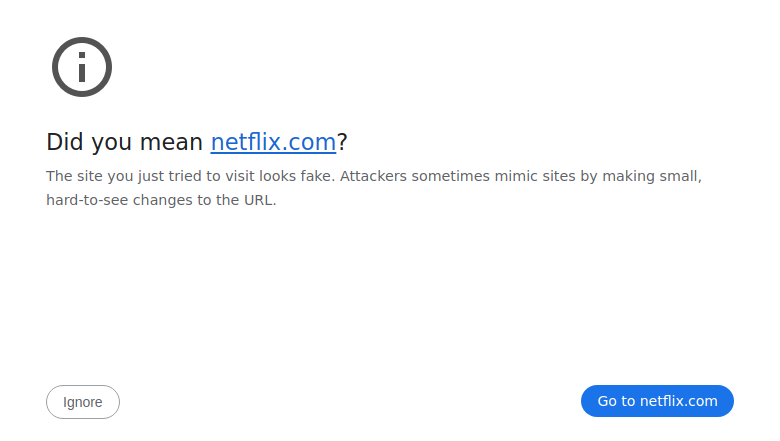The width and height of the screenshot is (780, 441).
Task: Click the word "URL" in the description
Action: (x=258, y=200)
